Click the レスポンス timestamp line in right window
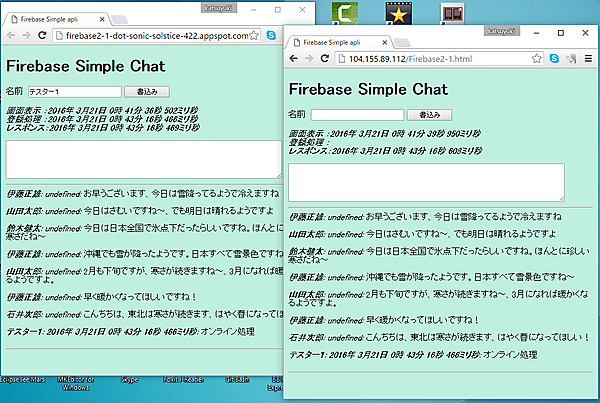 (385, 151)
